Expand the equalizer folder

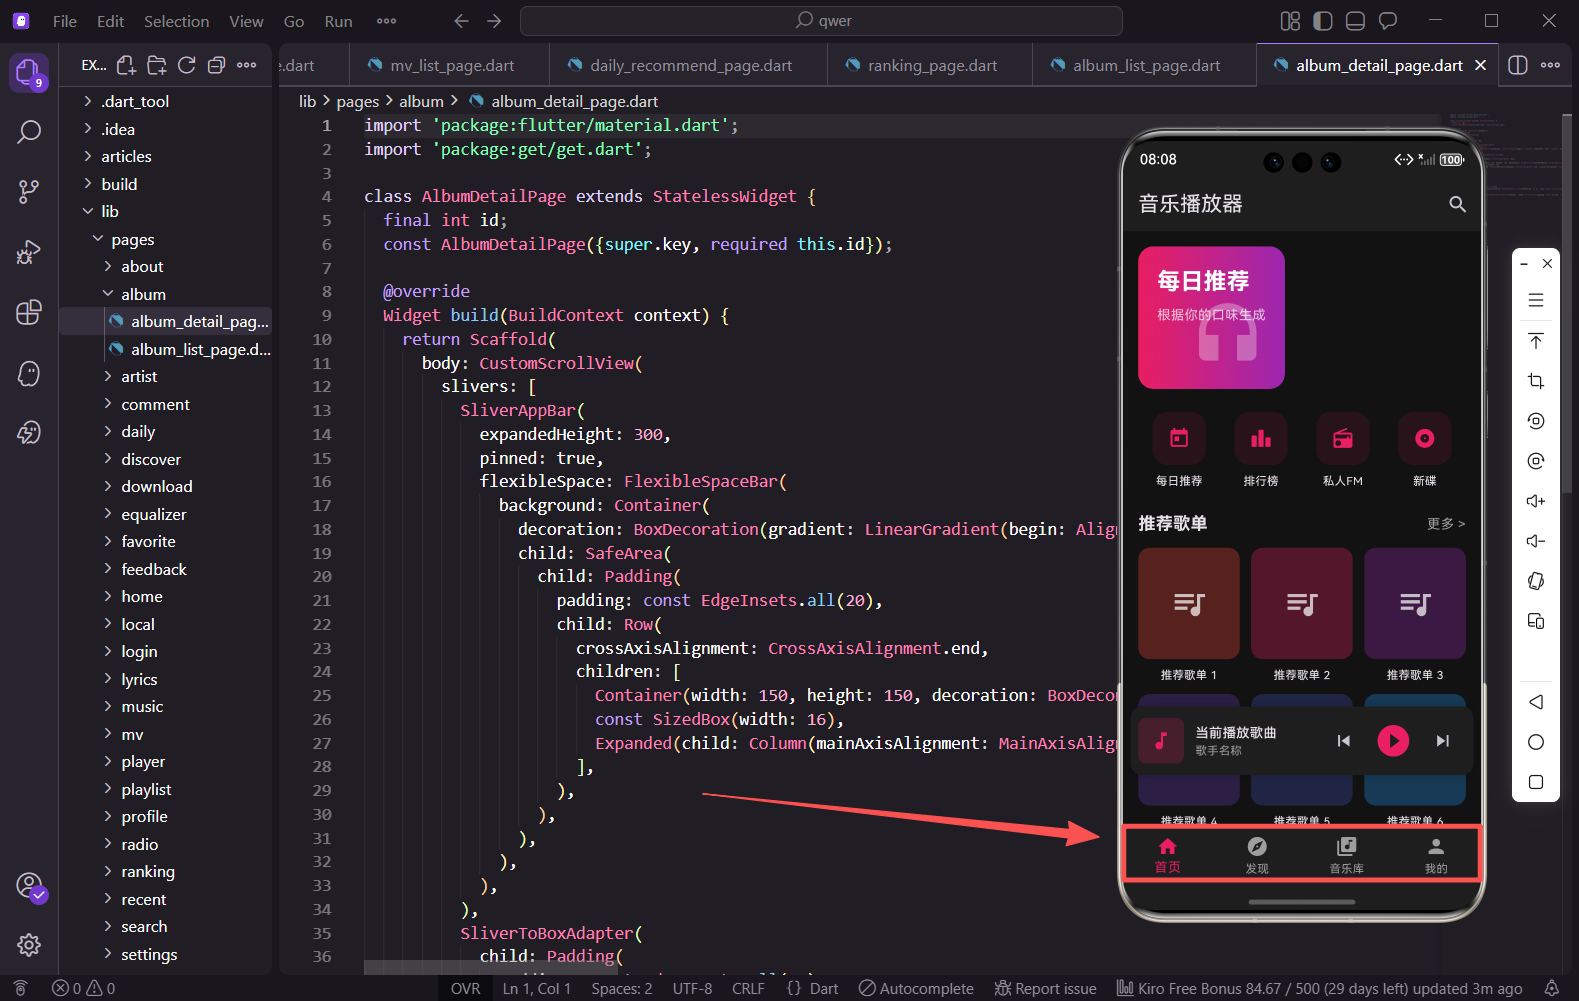tap(165, 514)
